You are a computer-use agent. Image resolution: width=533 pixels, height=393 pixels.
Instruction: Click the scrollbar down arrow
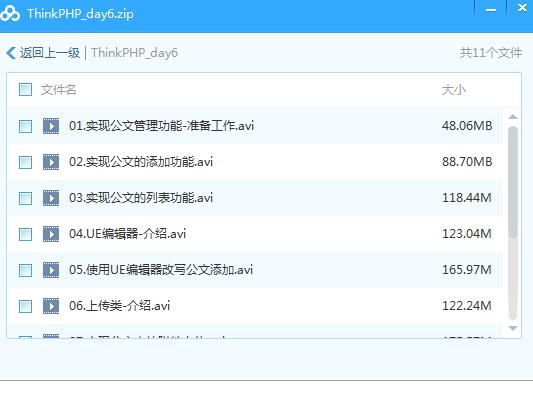point(513,328)
